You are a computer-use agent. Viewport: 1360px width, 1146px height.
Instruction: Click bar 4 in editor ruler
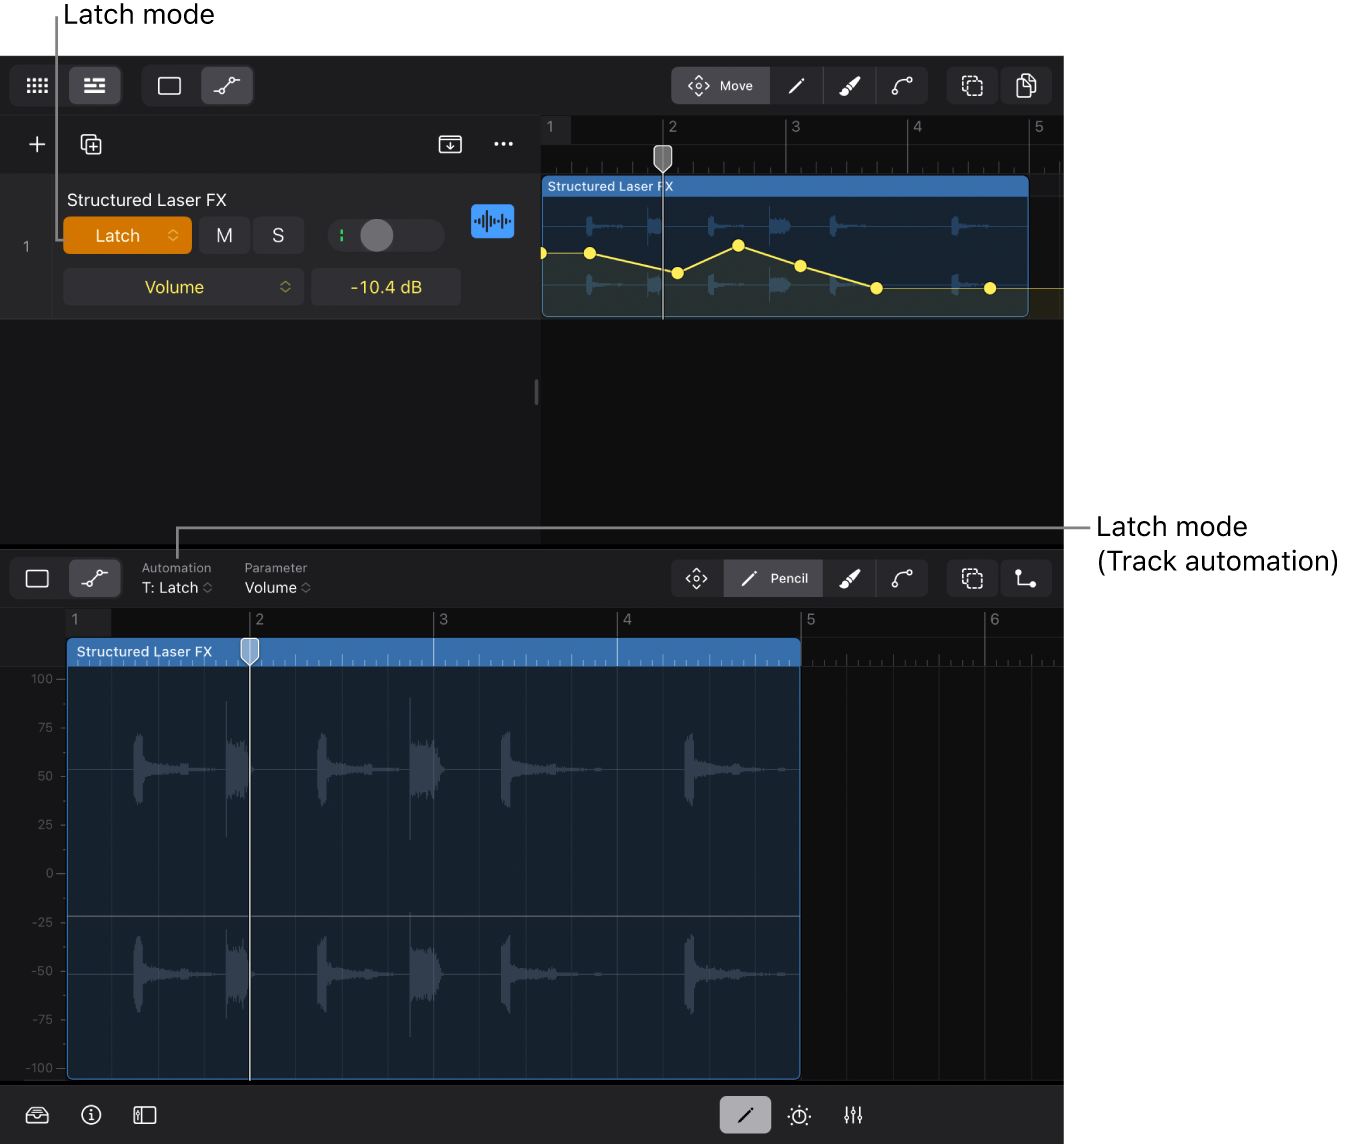[x=627, y=620]
